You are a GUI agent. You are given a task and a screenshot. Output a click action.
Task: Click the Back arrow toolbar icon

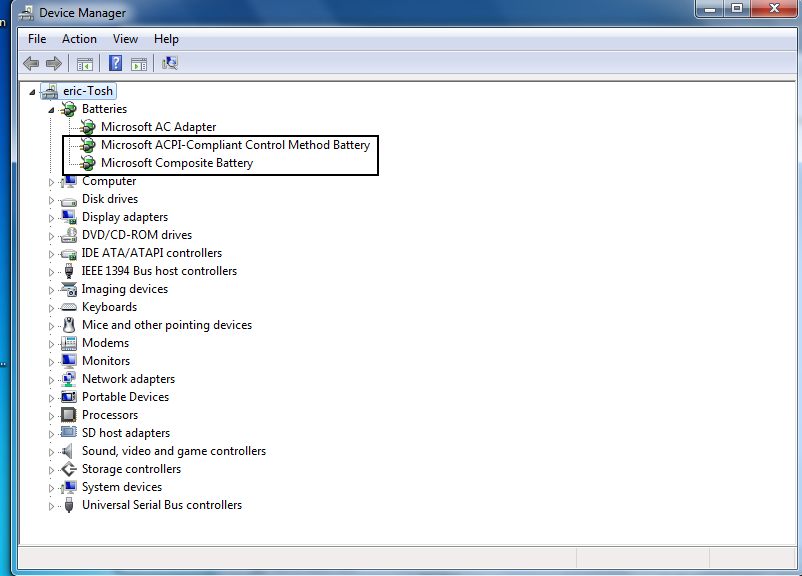(31, 63)
